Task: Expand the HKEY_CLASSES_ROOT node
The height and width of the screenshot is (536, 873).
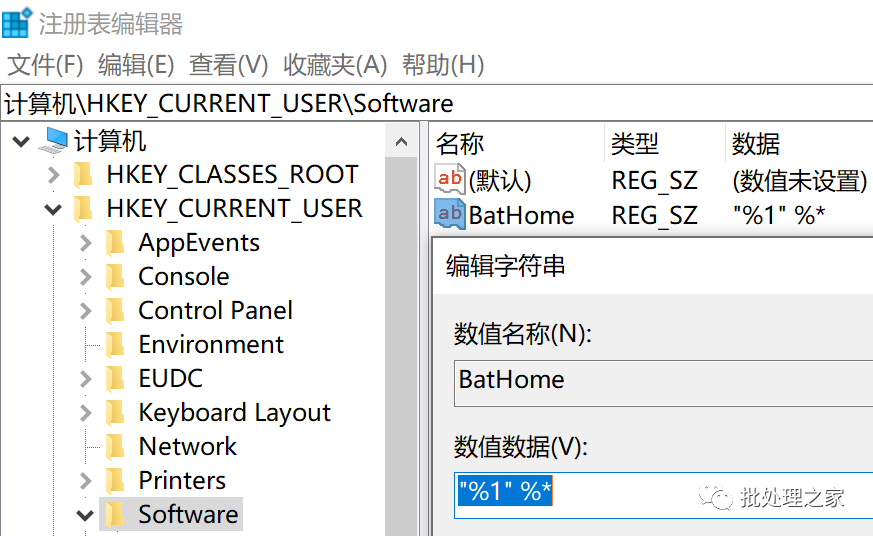Action: point(53,175)
